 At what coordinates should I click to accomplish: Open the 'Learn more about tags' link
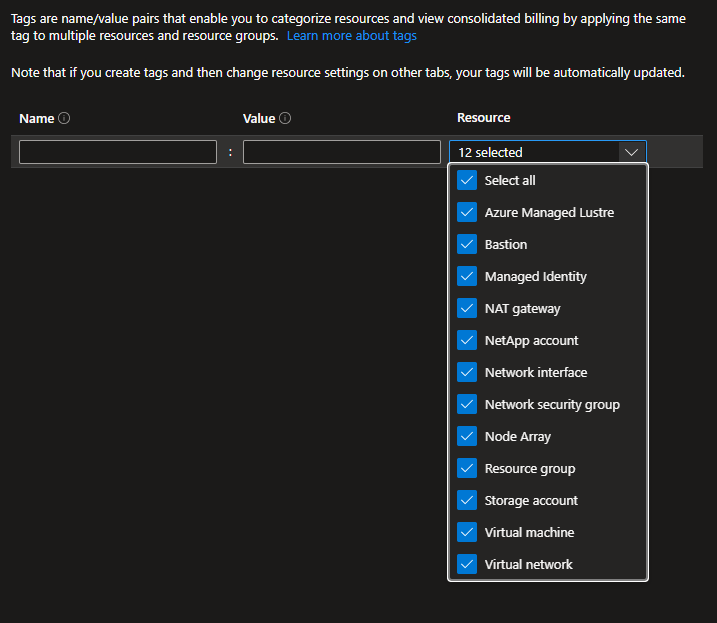352,36
